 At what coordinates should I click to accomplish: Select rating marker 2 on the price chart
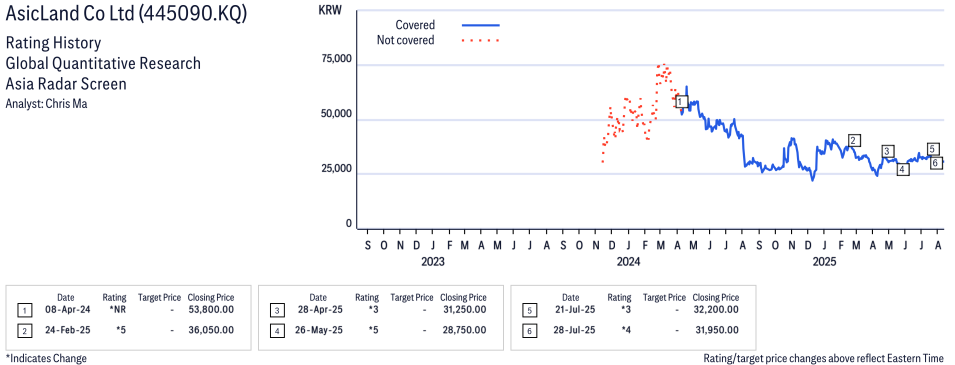[x=854, y=140]
